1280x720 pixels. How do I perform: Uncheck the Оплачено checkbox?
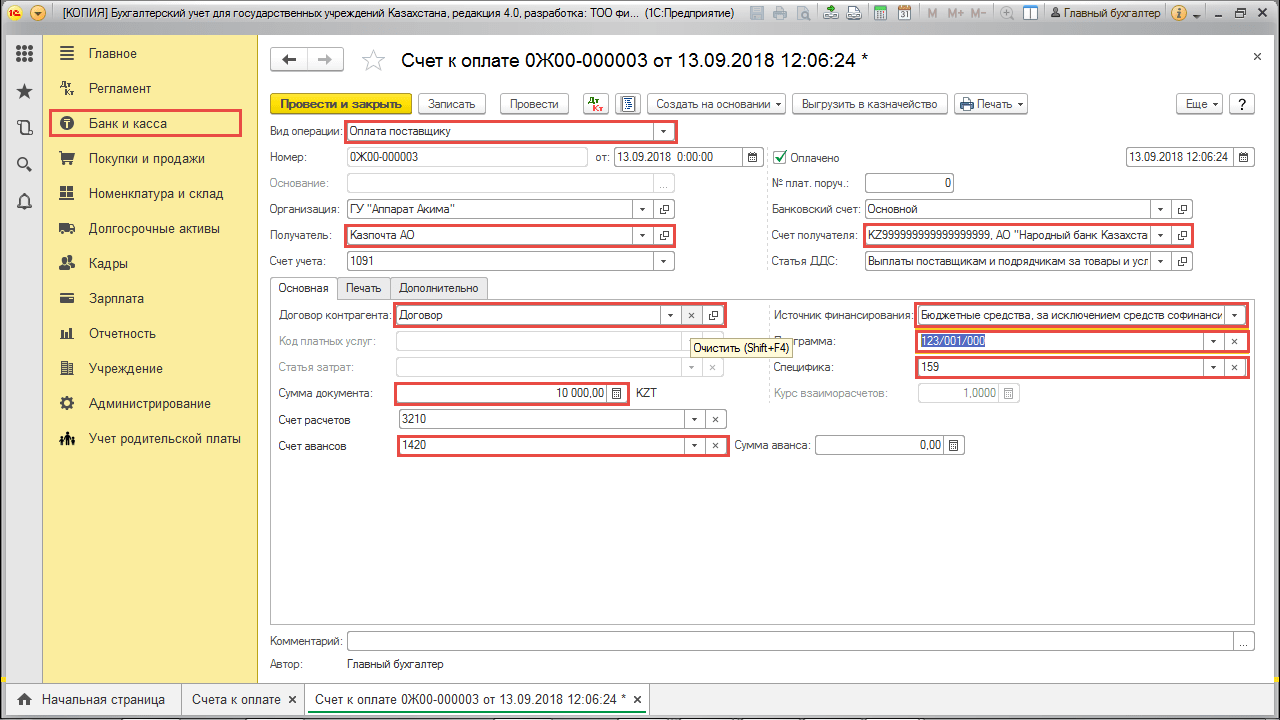coord(781,157)
